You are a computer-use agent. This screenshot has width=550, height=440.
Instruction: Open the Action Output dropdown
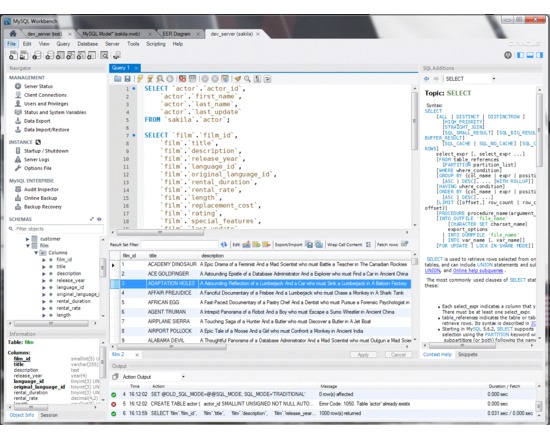pos(183,377)
